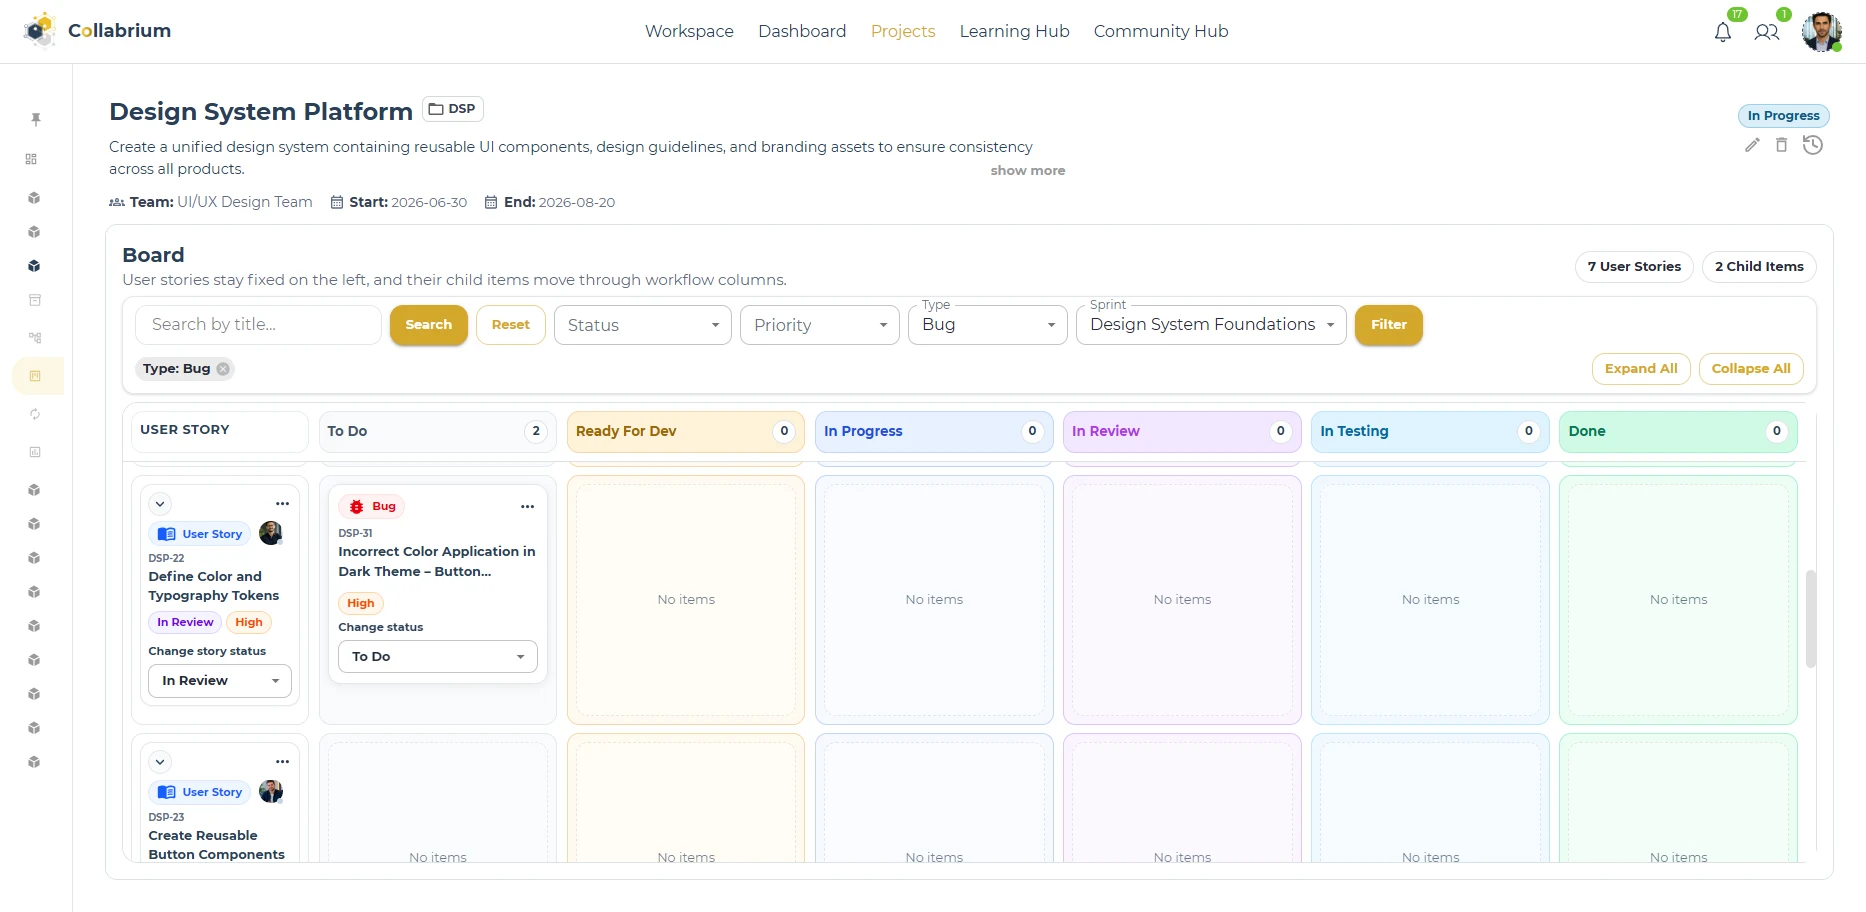Open the Type dropdown set to Bug
The height and width of the screenshot is (912, 1866).
(x=988, y=325)
